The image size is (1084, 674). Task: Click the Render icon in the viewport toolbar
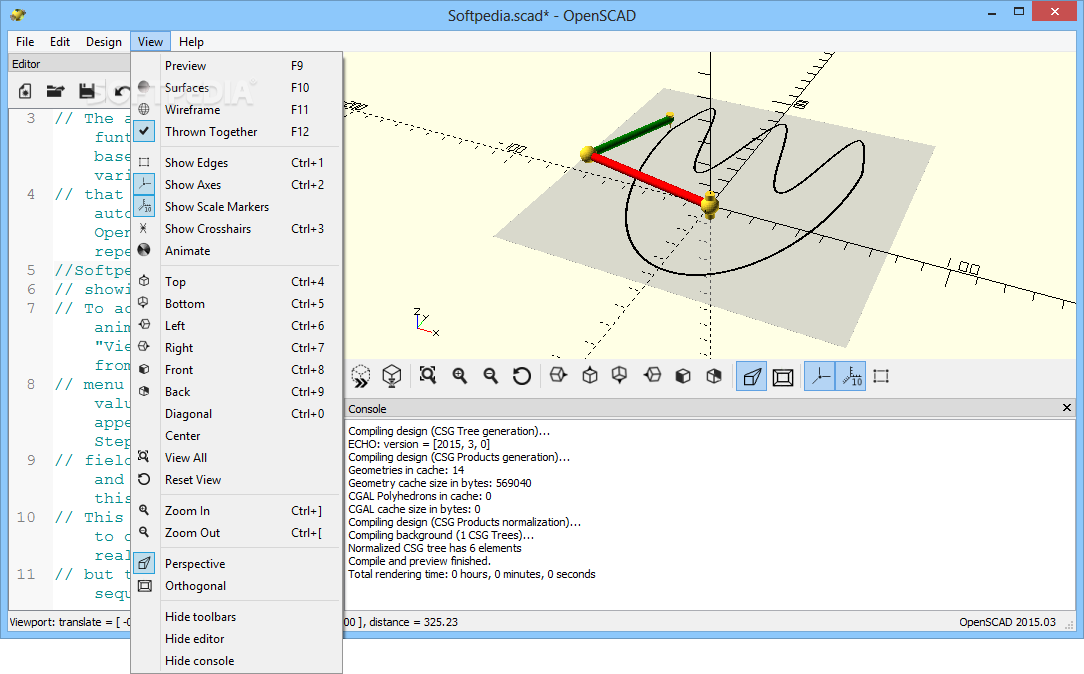tap(392, 376)
